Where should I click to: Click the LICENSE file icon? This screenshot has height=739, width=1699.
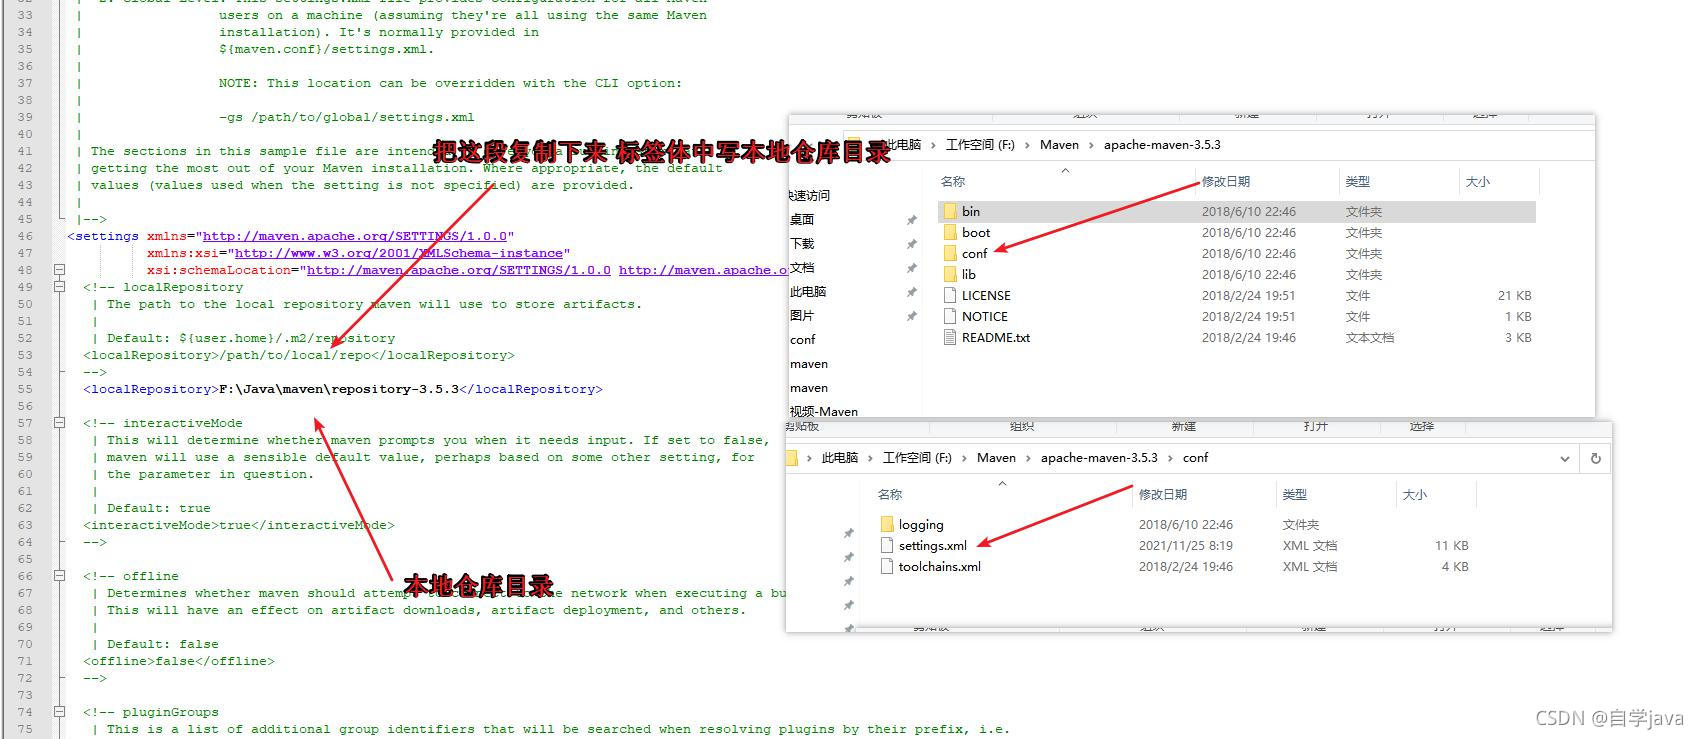[x=950, y=295]
